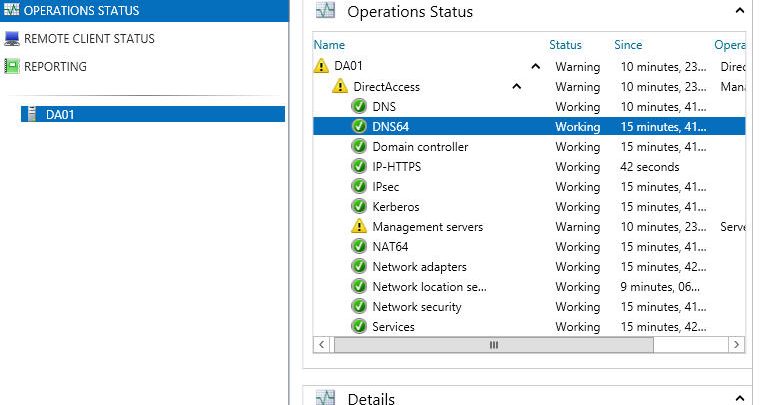Collapse the Operations Status panel

click(x=739, y=11)
